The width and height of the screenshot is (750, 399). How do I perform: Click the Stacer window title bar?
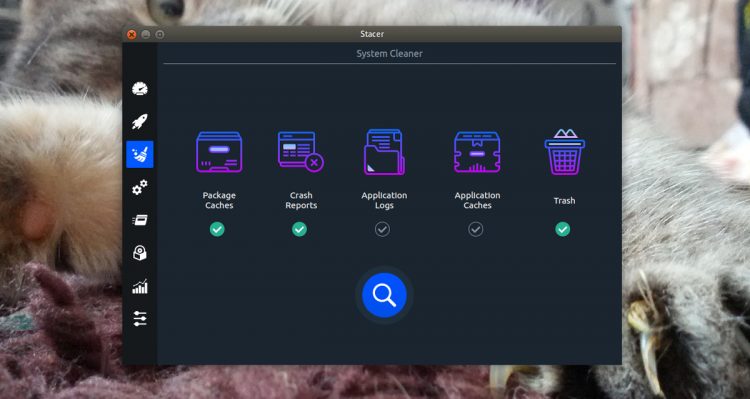372,34
